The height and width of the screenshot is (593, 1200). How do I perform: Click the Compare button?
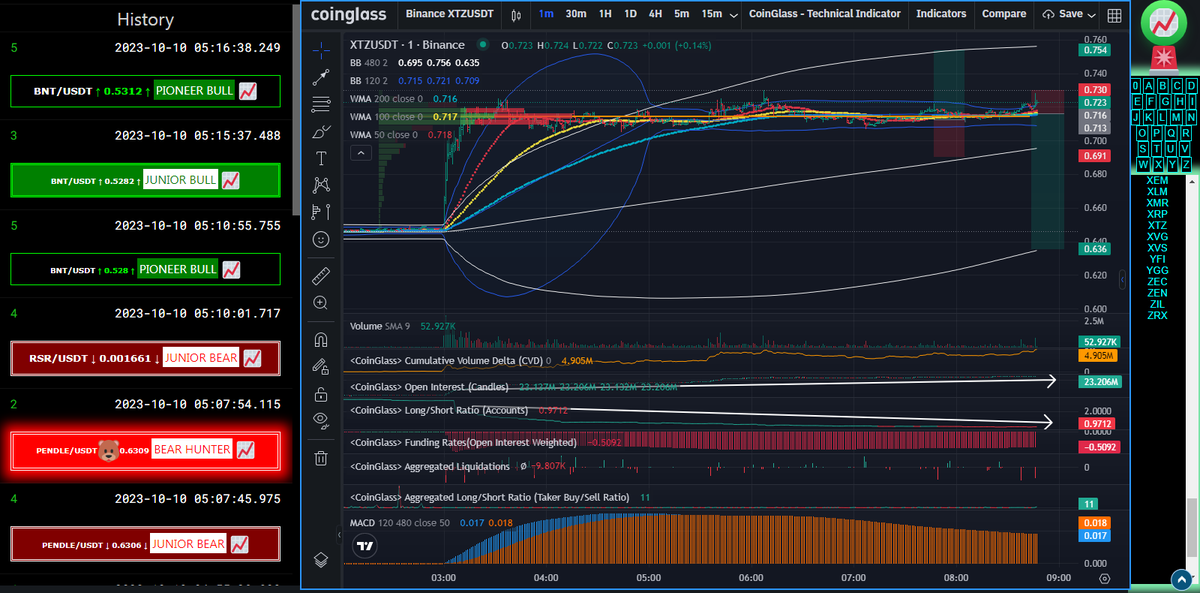1004,14
